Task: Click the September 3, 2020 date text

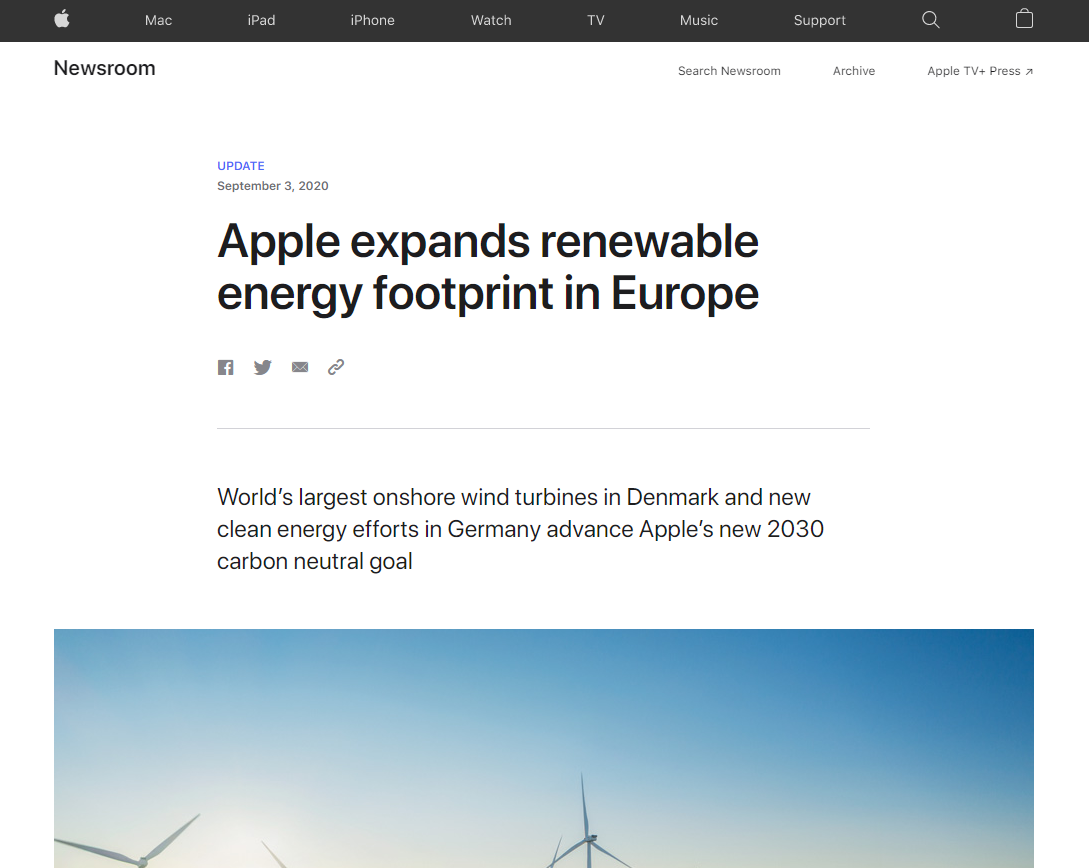Action: 273,185
